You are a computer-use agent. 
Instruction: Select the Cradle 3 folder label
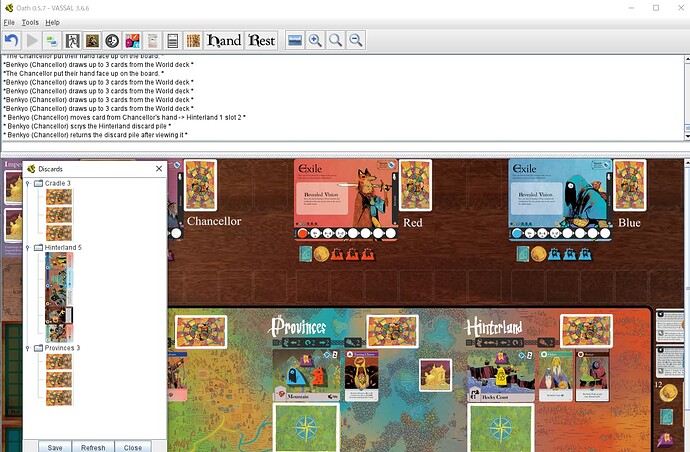coord(57,183)
